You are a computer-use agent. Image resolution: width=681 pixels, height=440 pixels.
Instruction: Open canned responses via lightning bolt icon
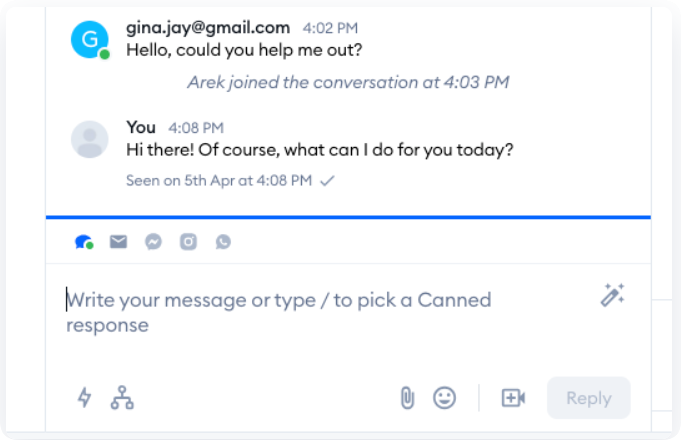tap(85, 397)
